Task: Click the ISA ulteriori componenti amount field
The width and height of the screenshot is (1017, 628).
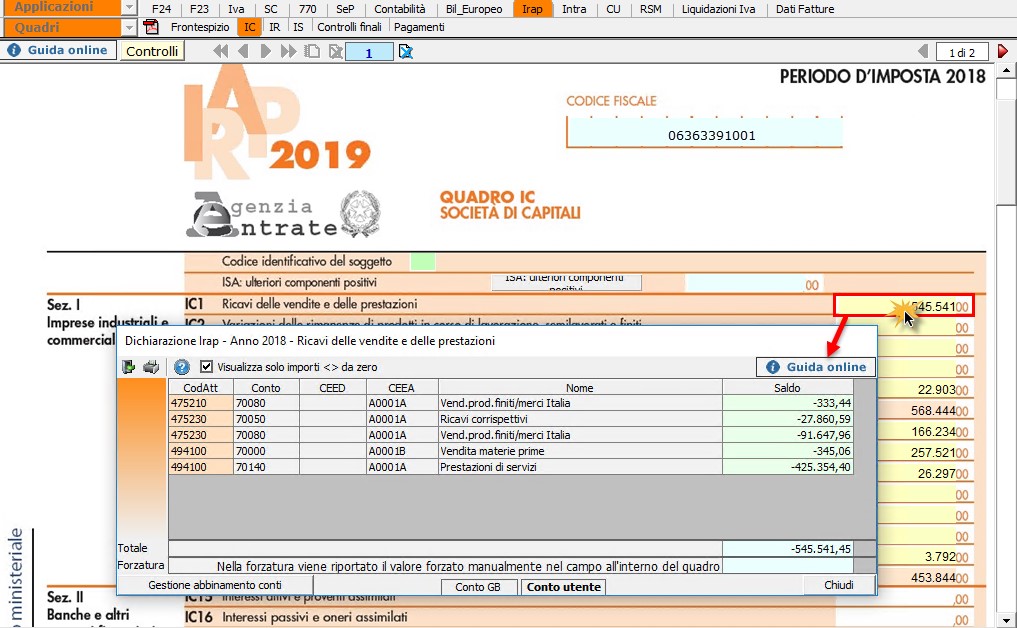Action: click(754, 284)
